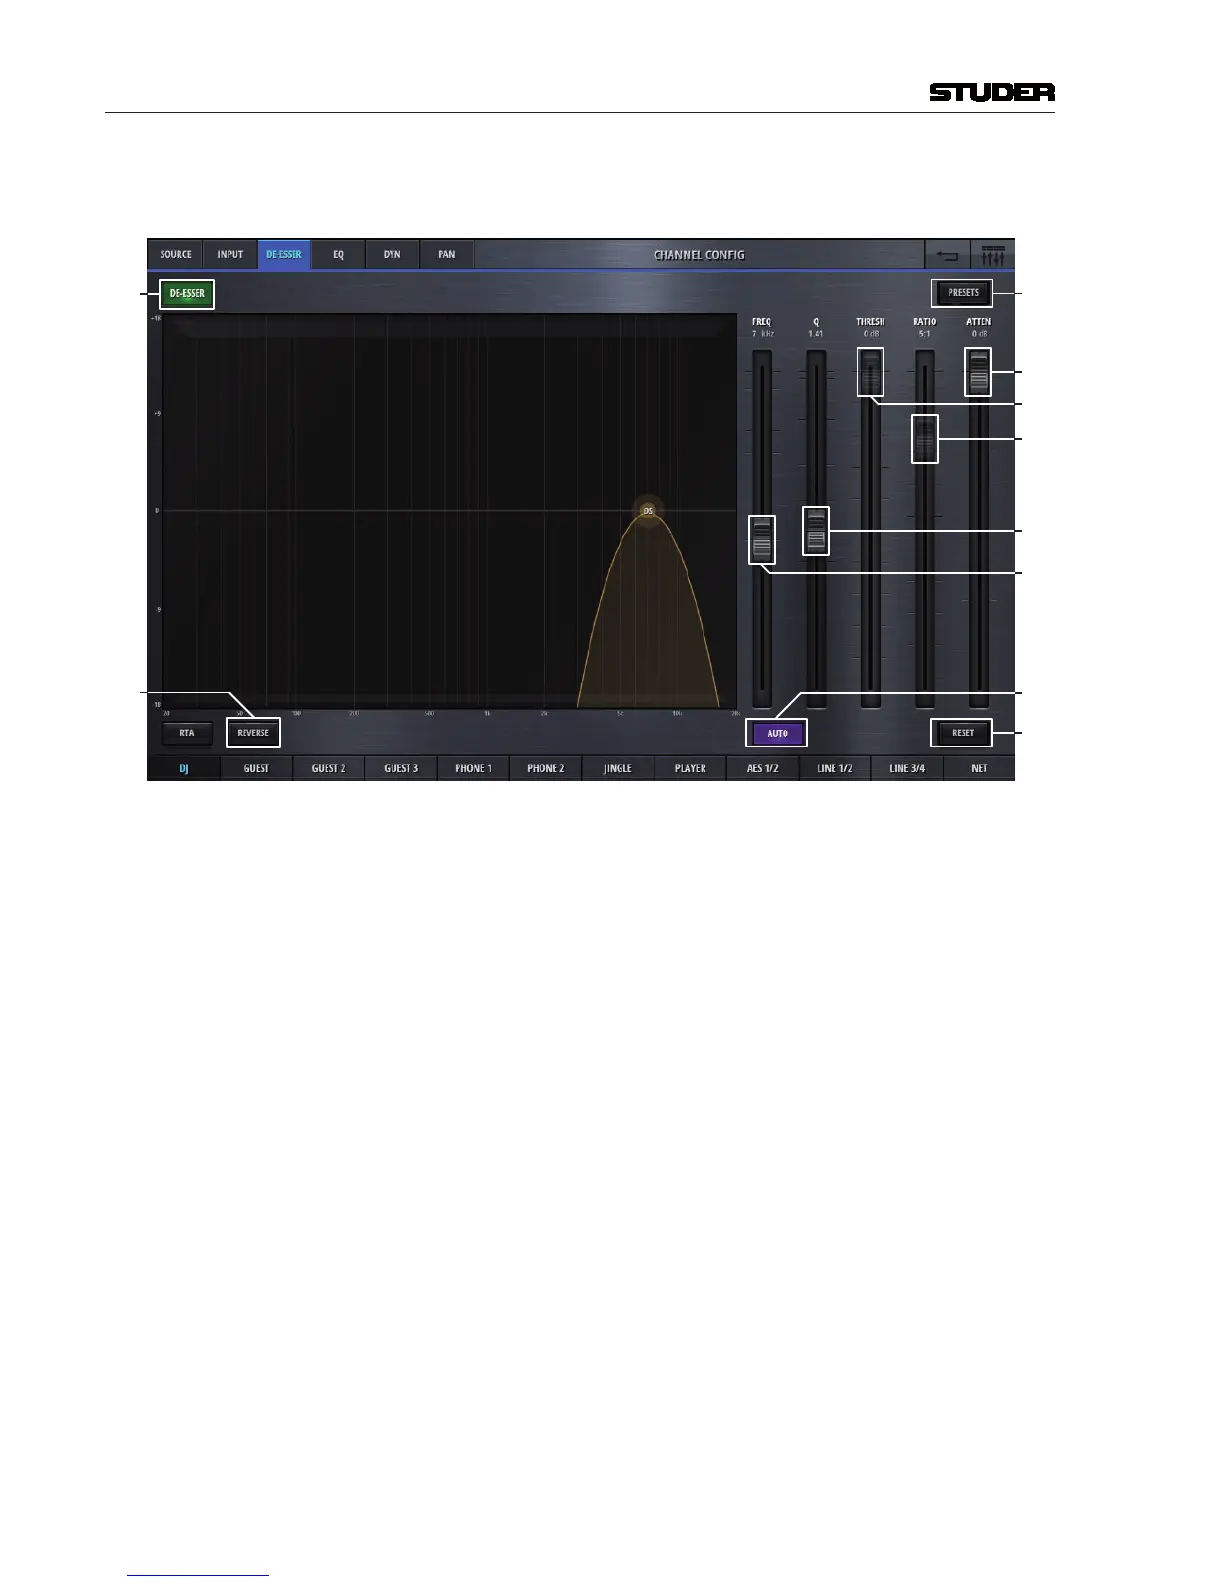Click the ATTEN fader handle
The height and width of the screenshot is (1584, 1224).
[979, 372]
